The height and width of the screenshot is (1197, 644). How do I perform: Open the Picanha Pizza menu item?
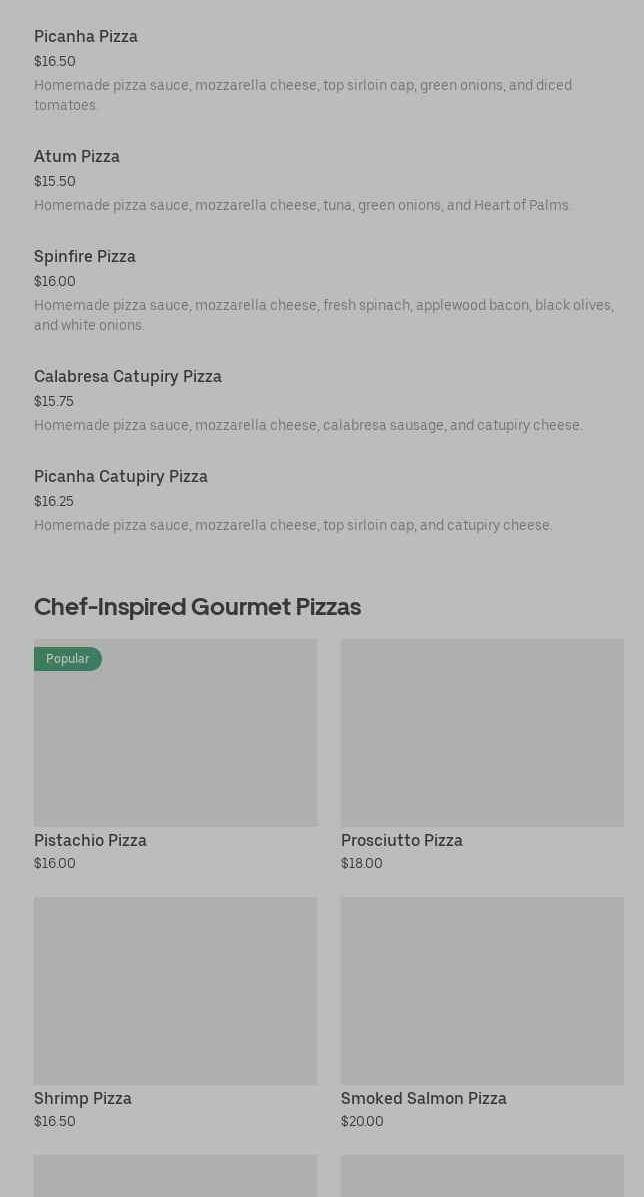click(86, 37)
